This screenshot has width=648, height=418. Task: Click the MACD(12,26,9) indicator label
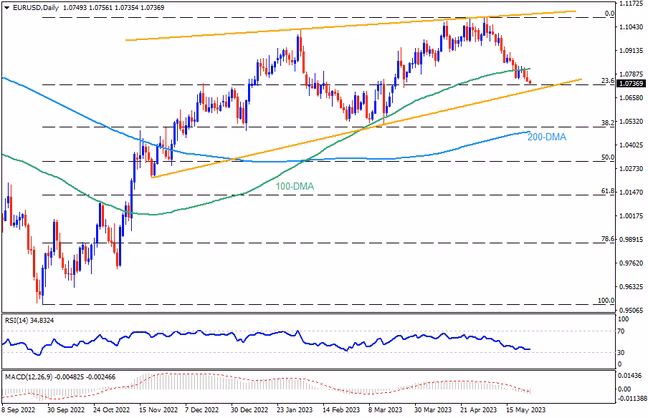(x=29, y=377)
